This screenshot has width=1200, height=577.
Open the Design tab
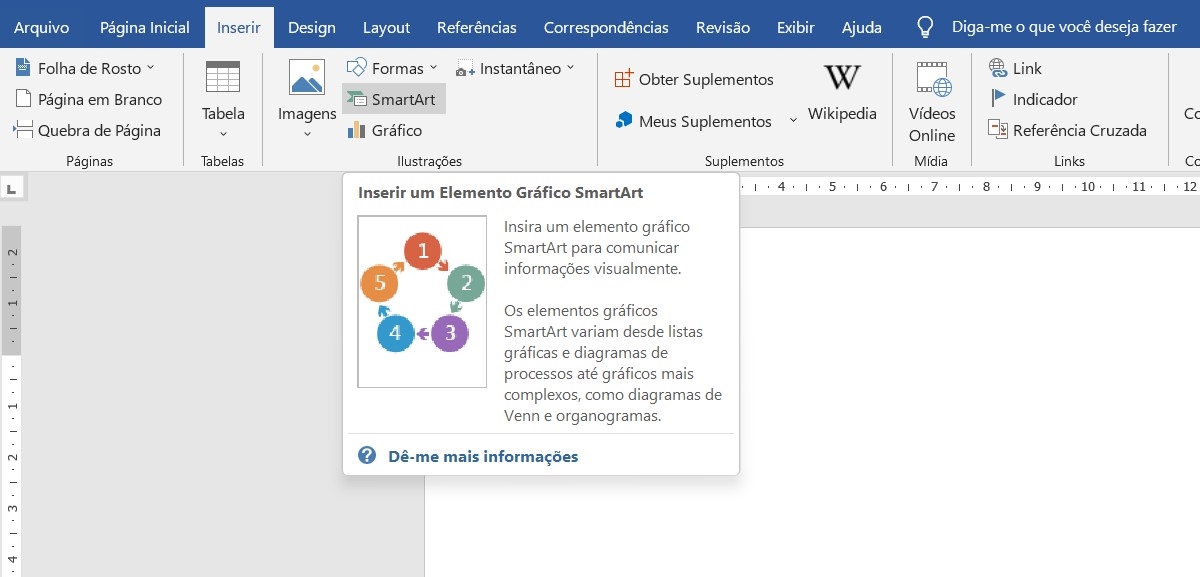312,28
